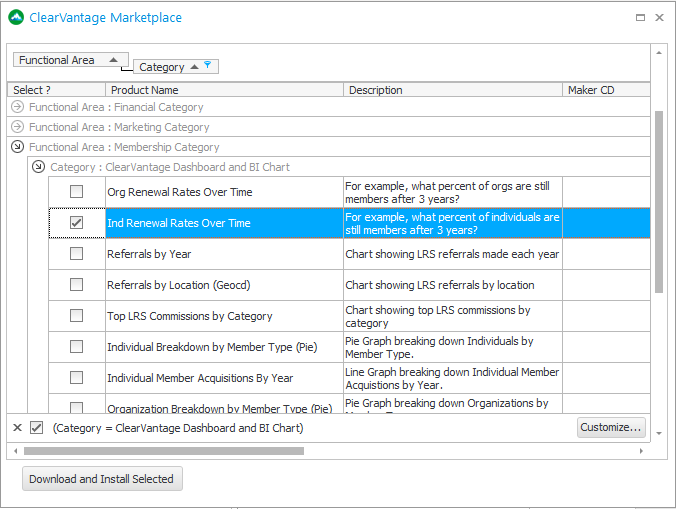Screen dimensions: 676x509
Task: Click description about orgs still members
Action: tap(447, 192)
